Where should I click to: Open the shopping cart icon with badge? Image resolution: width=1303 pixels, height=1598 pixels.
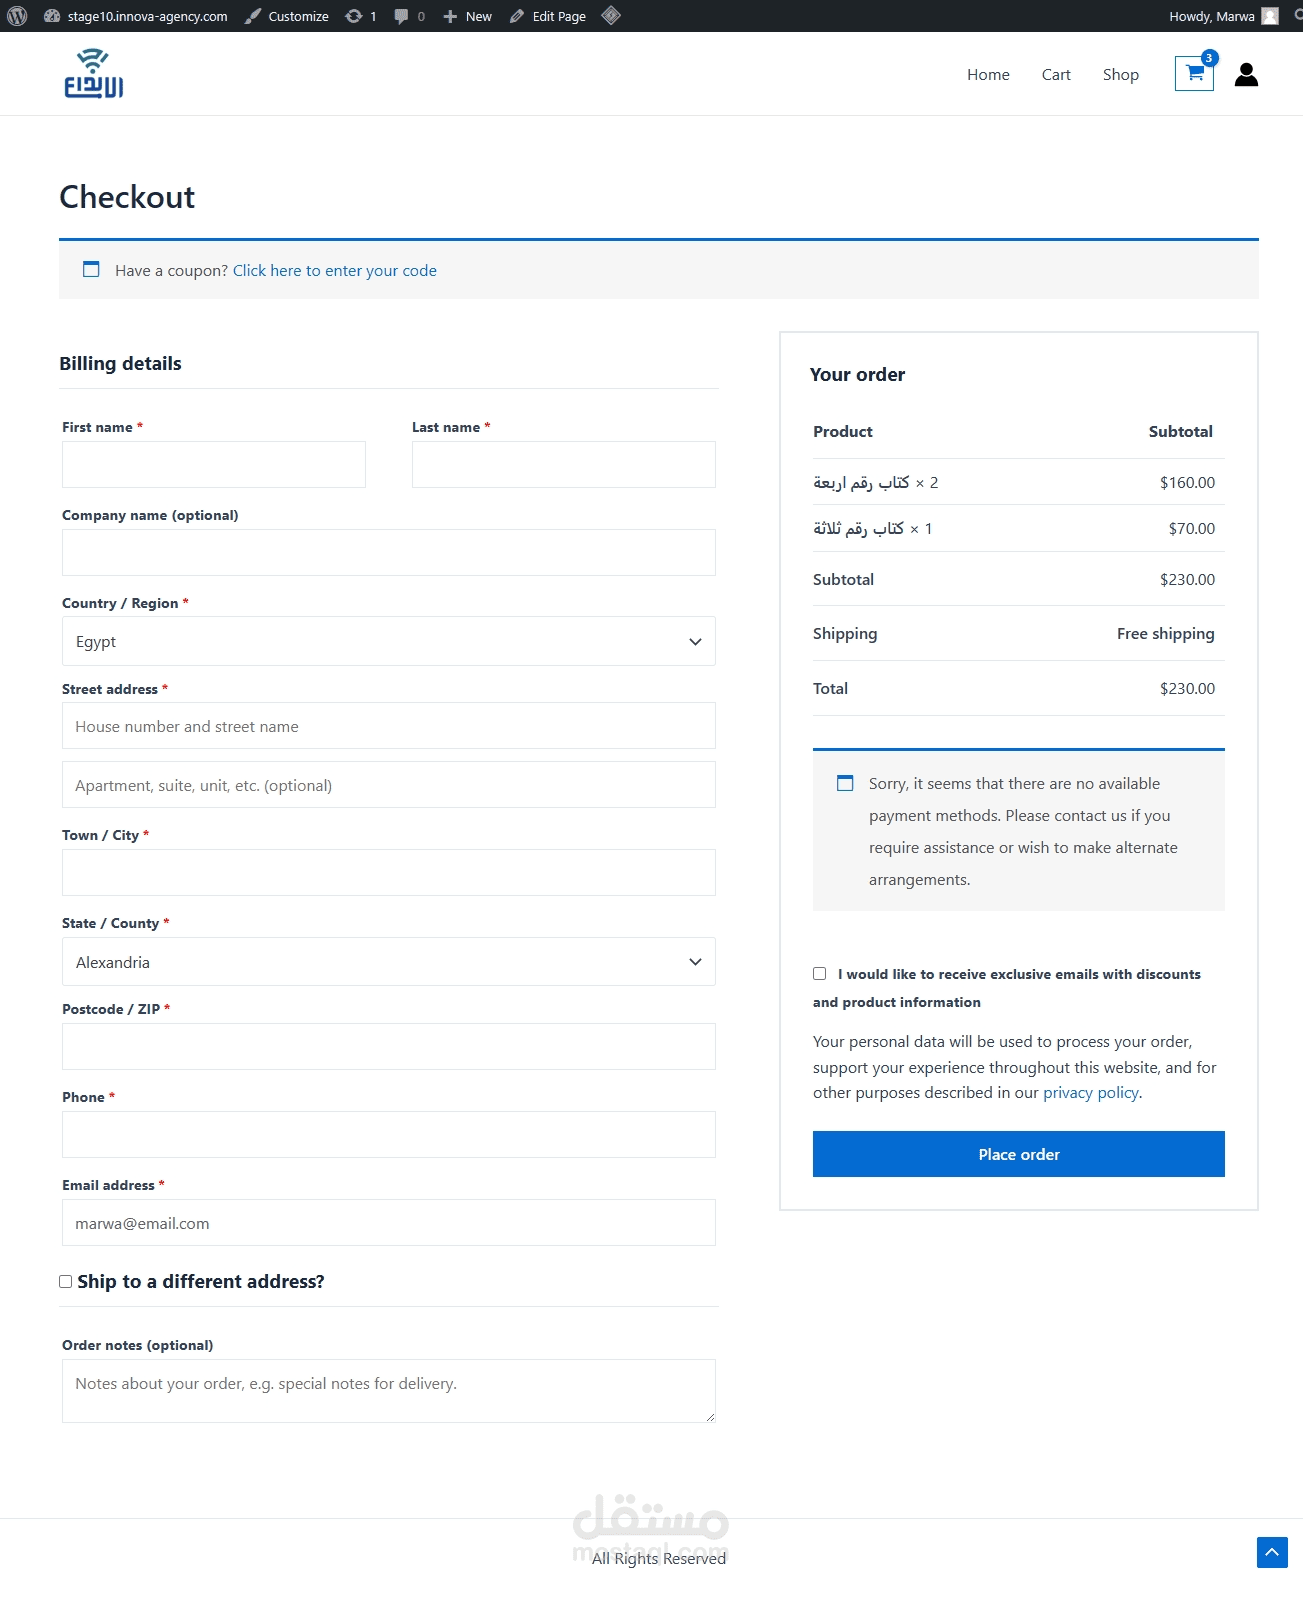(1194, 73)
